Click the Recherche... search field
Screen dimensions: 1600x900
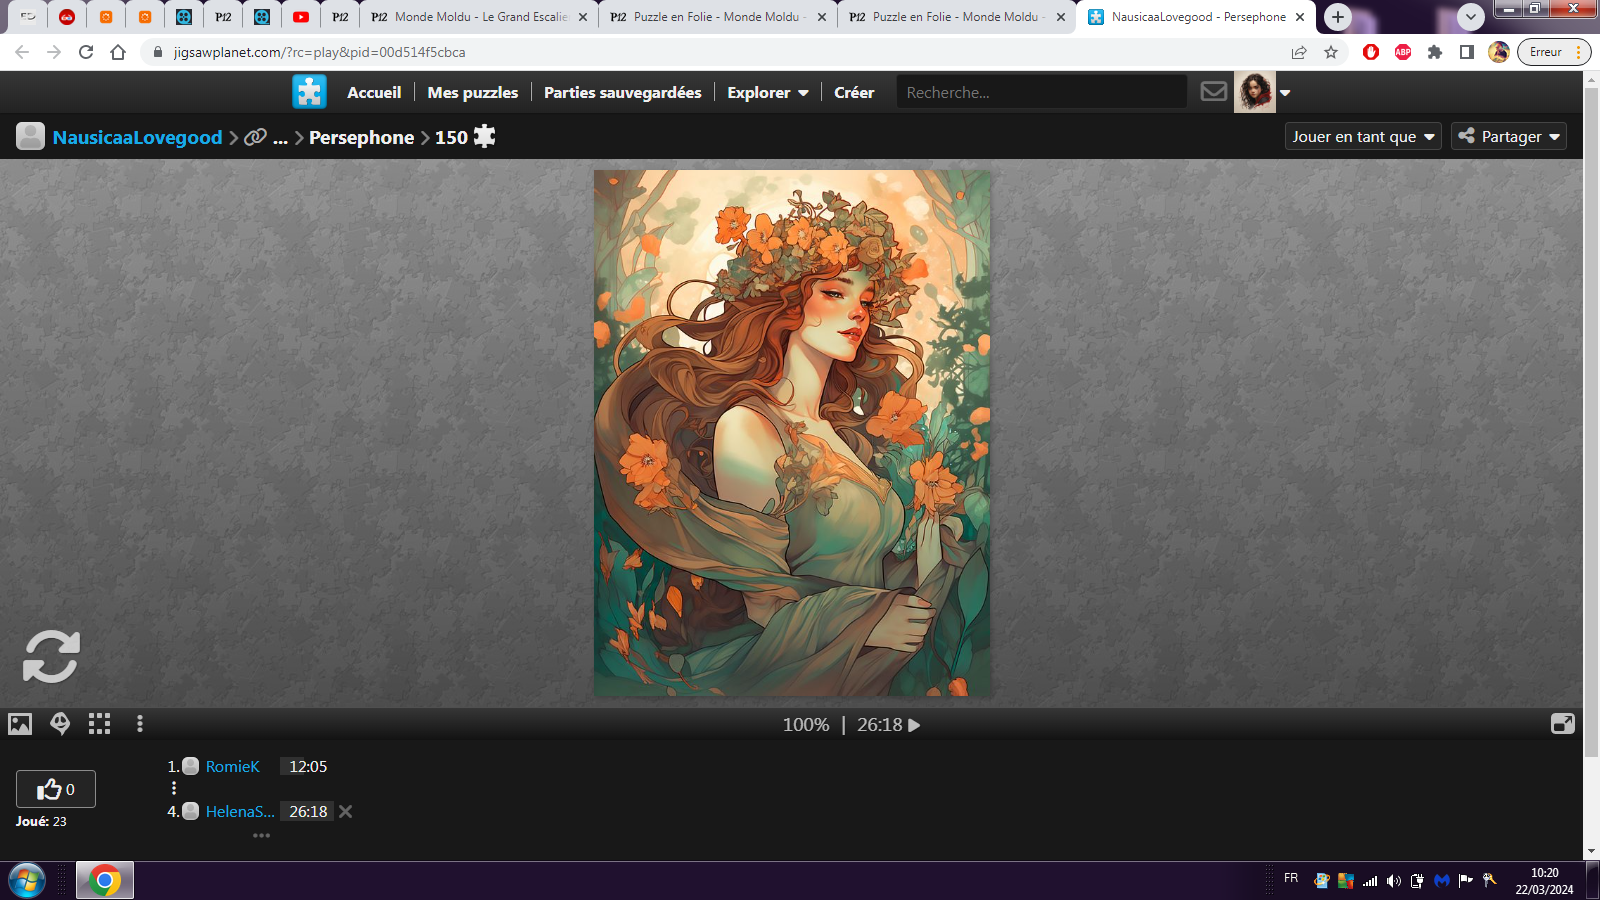[1042, 92]
